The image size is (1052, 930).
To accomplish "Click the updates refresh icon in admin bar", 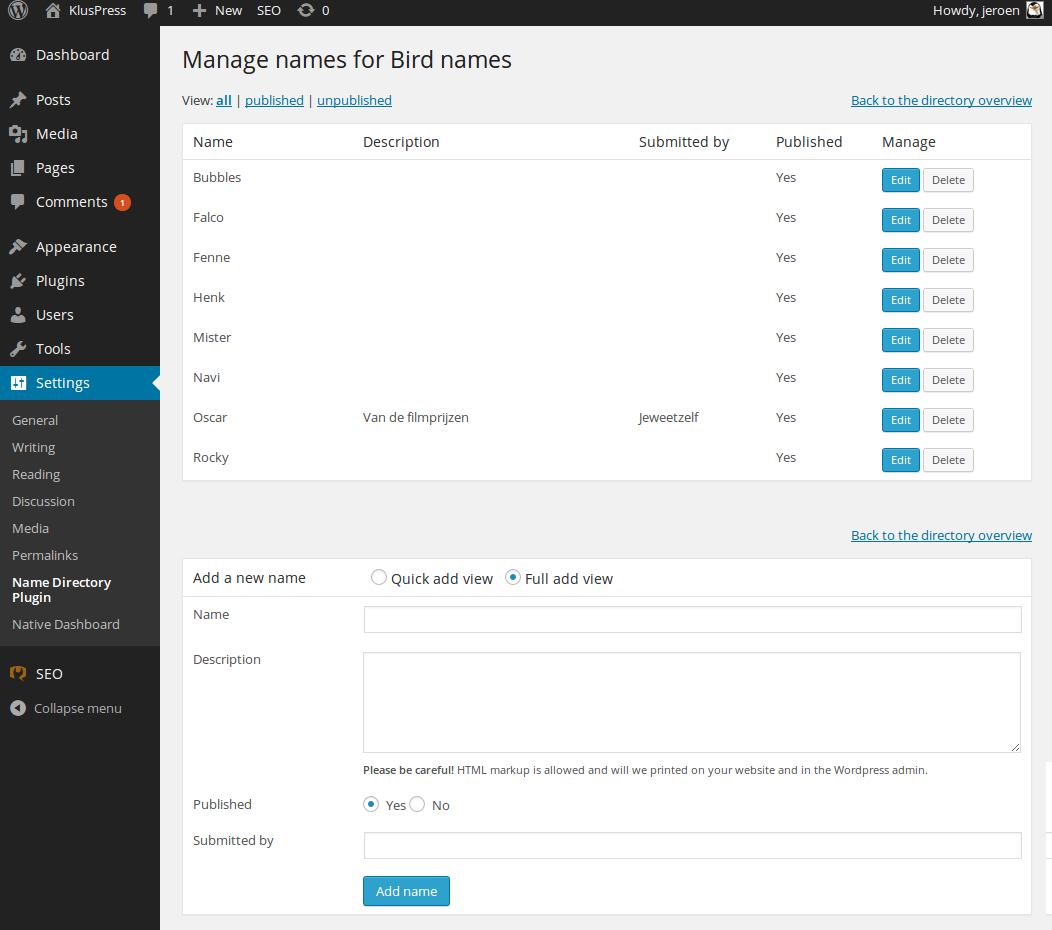I will tap(306, 10).
